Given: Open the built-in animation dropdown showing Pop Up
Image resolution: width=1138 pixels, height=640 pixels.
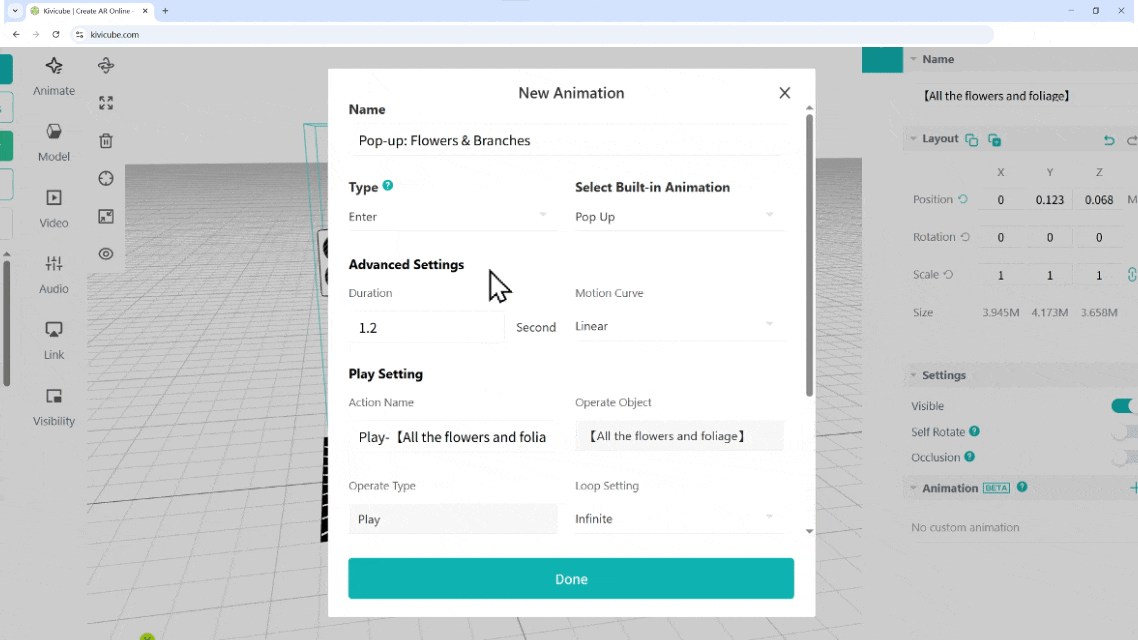Looking at the screenshot, I should coord(678,216).
